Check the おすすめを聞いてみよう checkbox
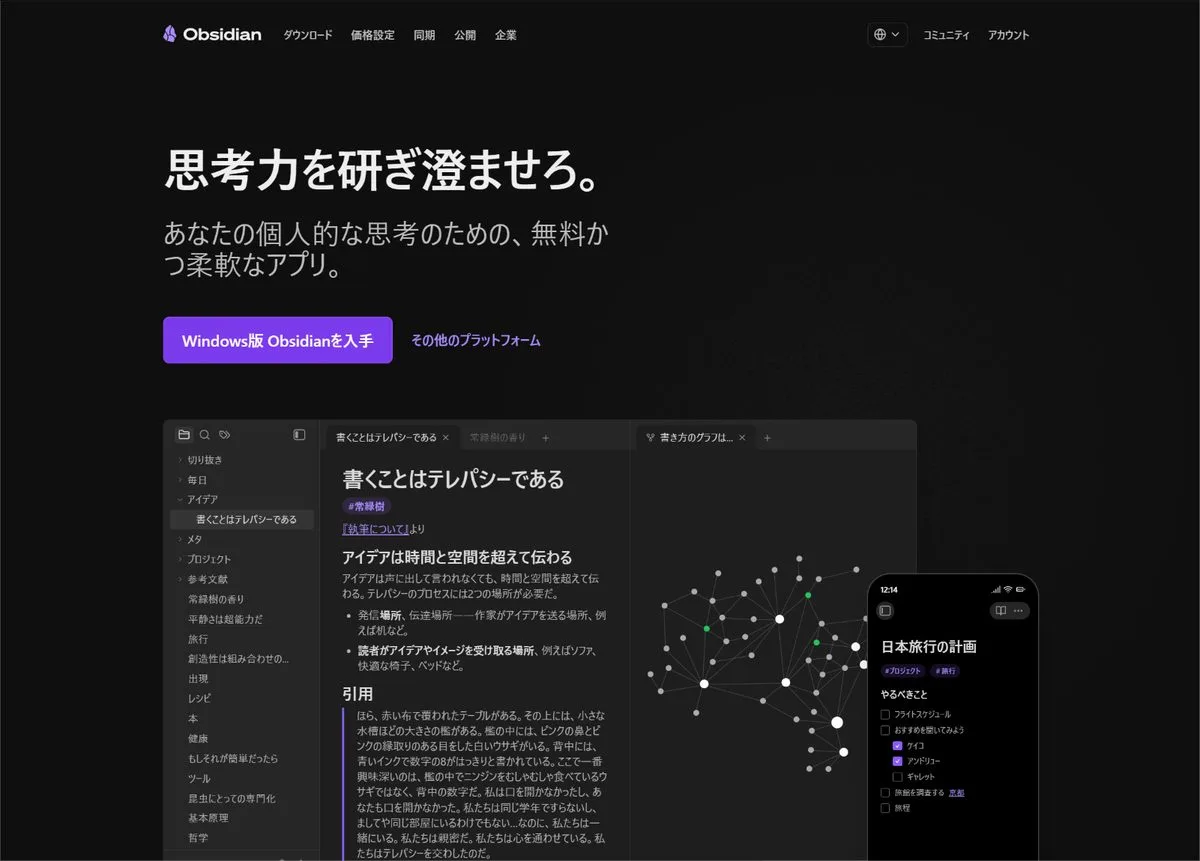 [885, 730]
